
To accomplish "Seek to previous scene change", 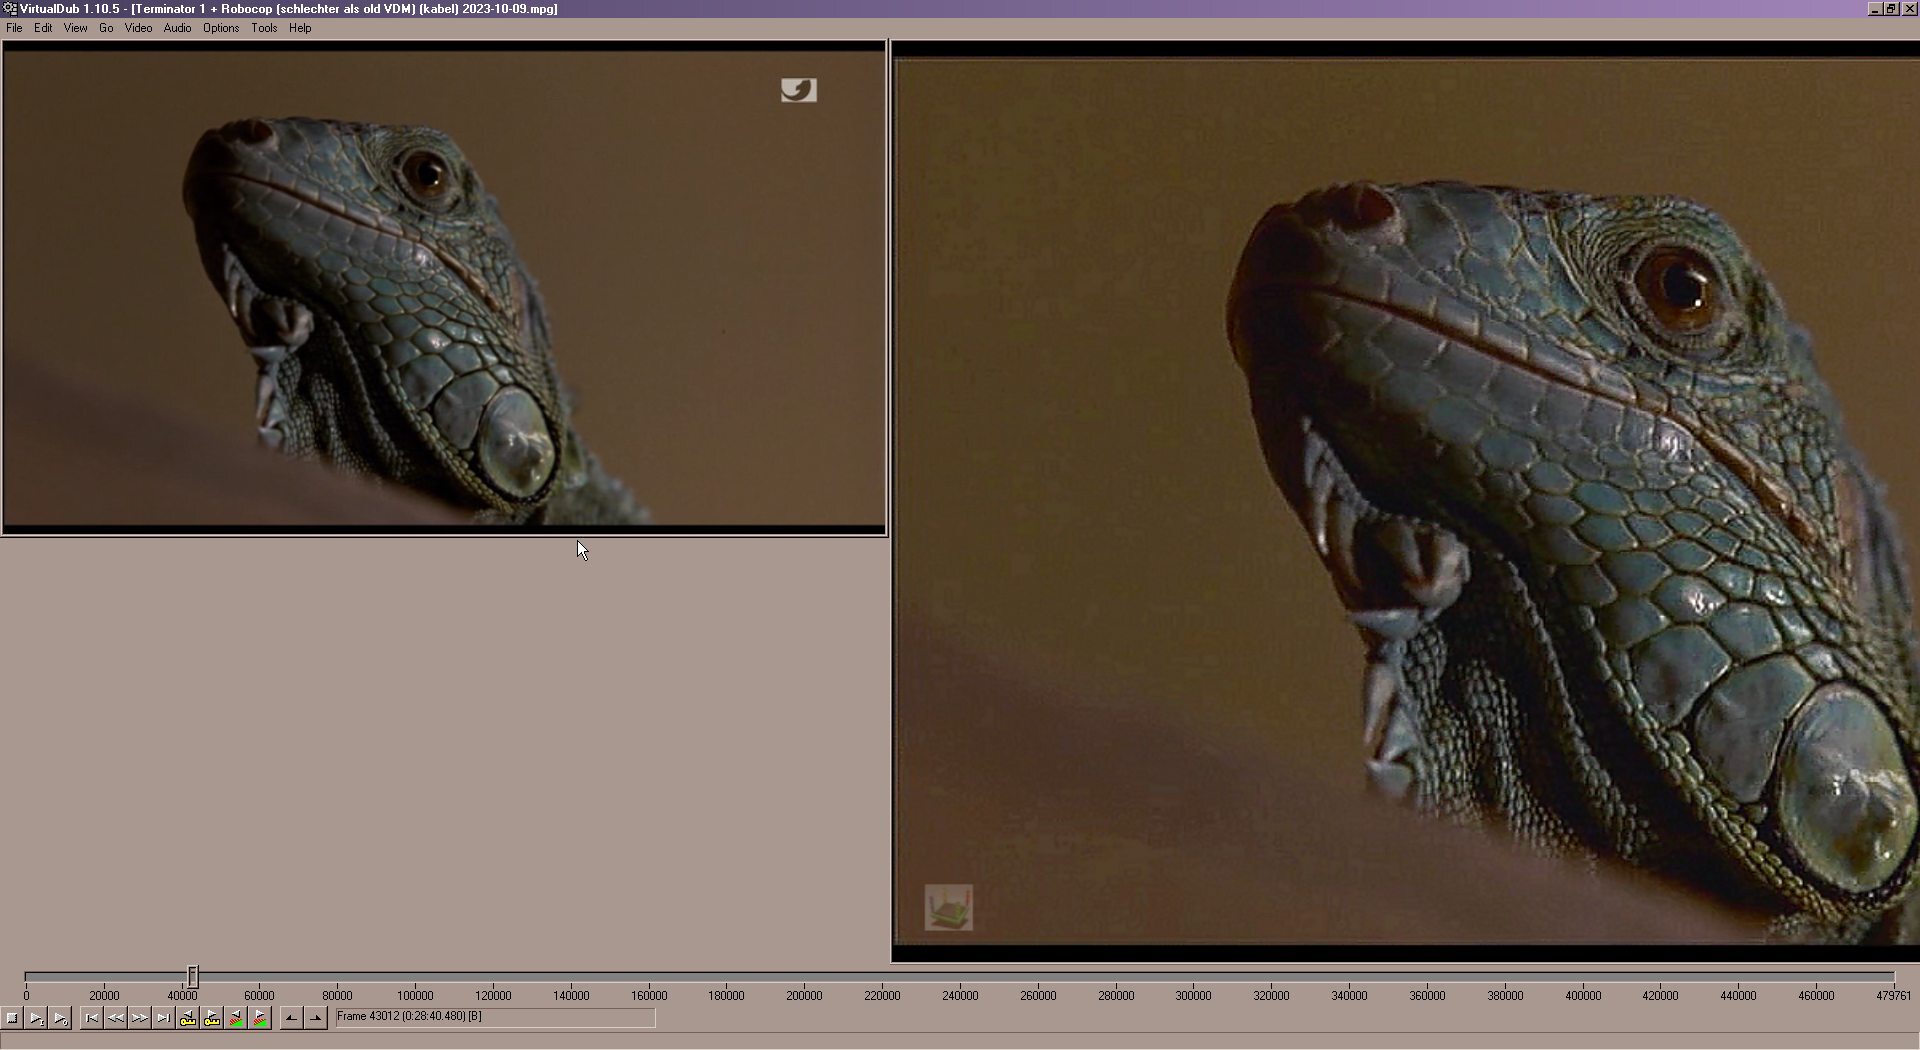I will click(236, 1018).
